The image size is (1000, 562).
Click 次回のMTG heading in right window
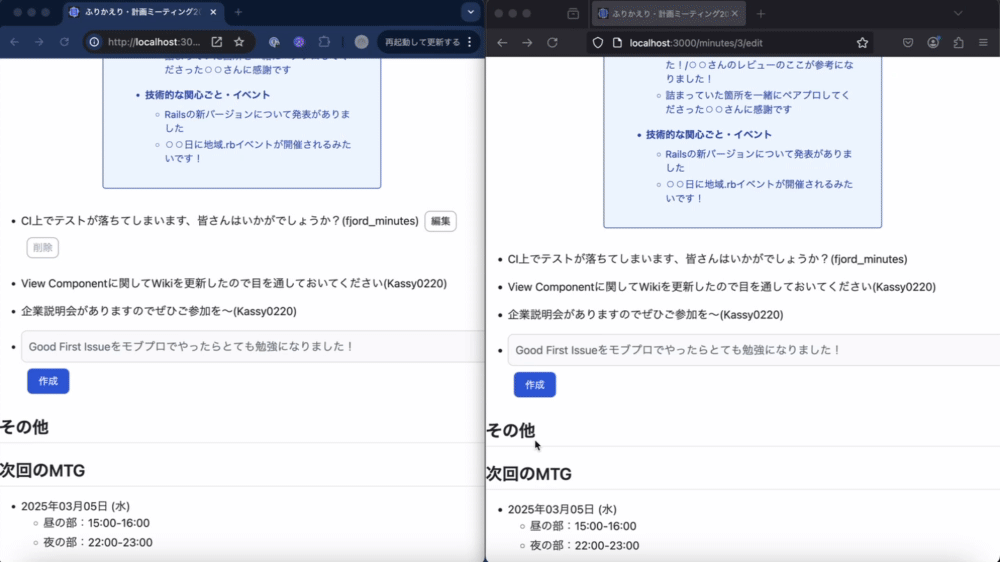(529, 474)
